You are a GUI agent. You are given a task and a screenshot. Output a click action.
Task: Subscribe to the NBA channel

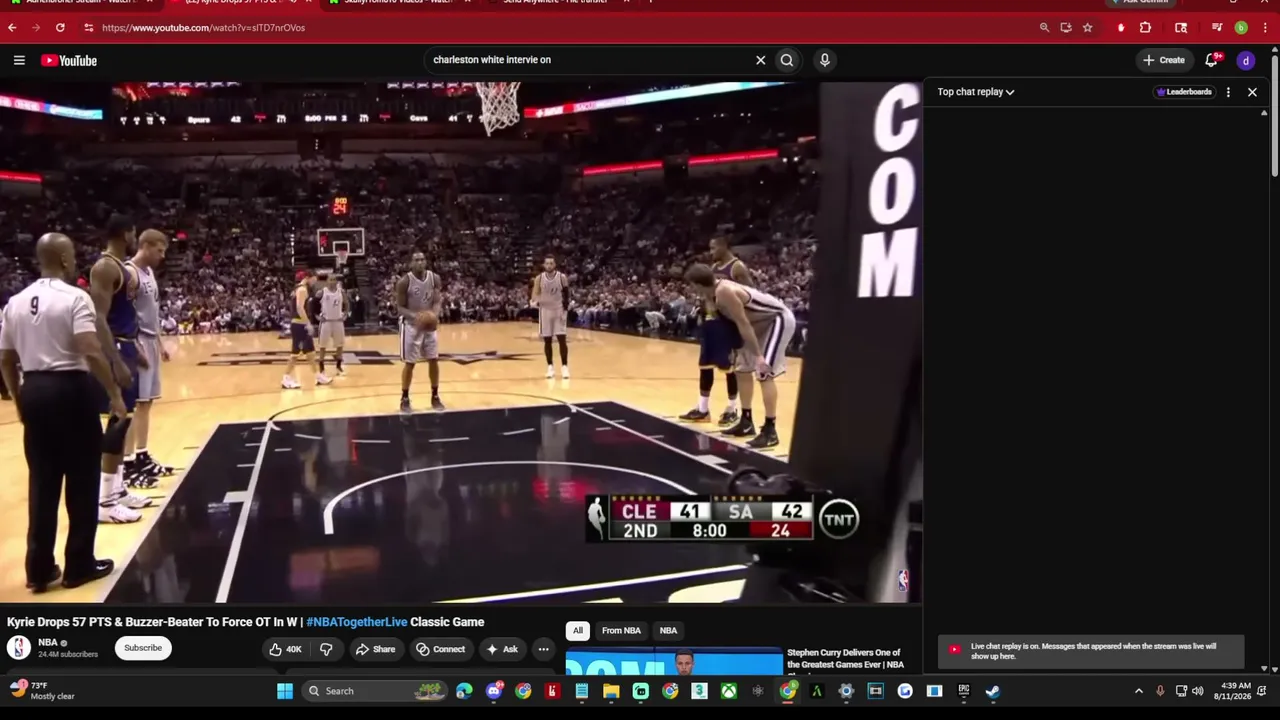pyautogui.click(x=143, y=648)
